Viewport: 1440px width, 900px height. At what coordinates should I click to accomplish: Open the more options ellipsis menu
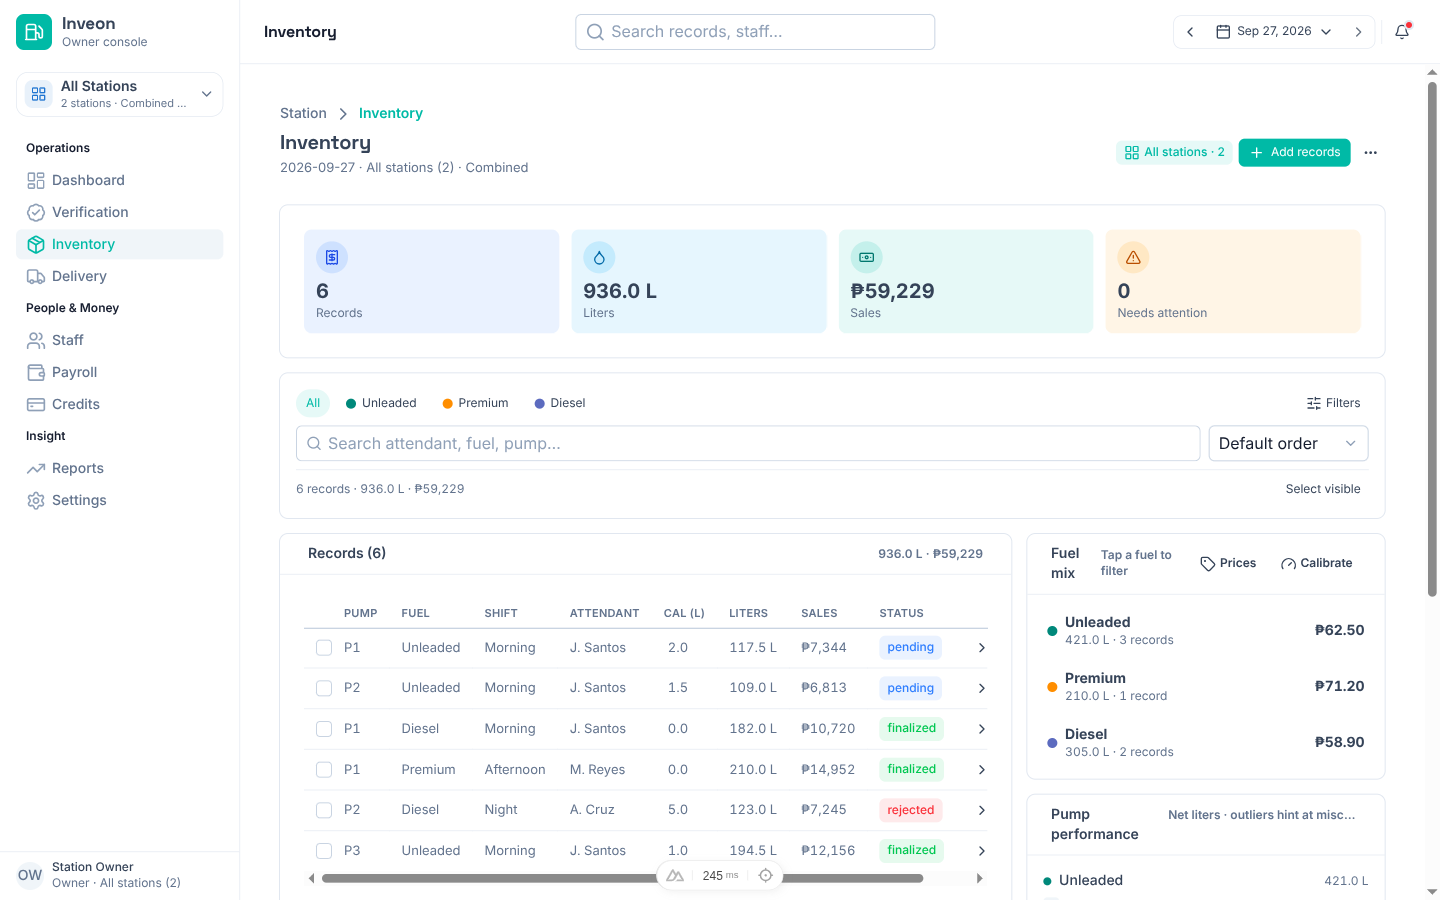point(1371,153)
